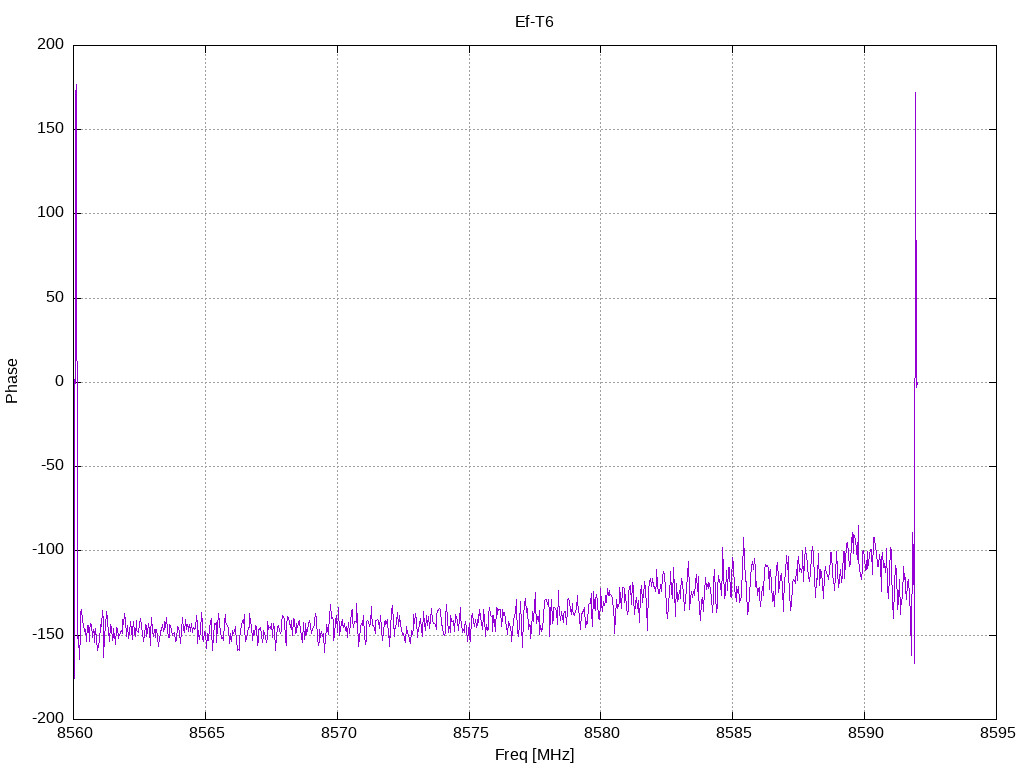Click the 8590 x-axis tick label
The image size is (1024, 768).
864,734
